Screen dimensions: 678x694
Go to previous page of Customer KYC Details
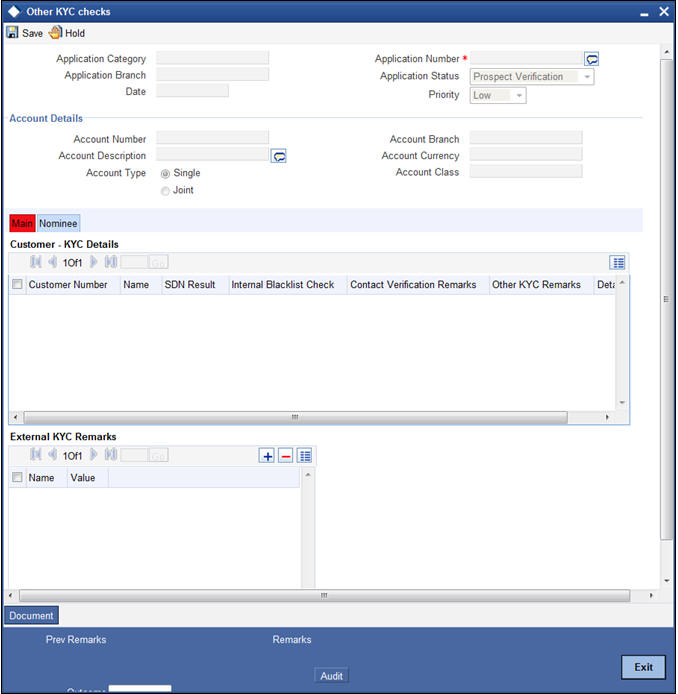pos(52,262)
